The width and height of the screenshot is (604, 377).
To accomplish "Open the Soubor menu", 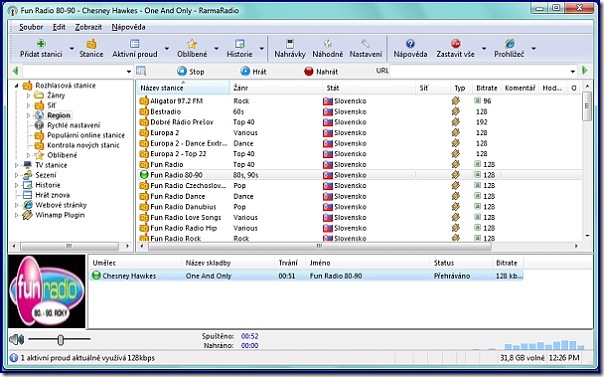I will click(31, 27).
